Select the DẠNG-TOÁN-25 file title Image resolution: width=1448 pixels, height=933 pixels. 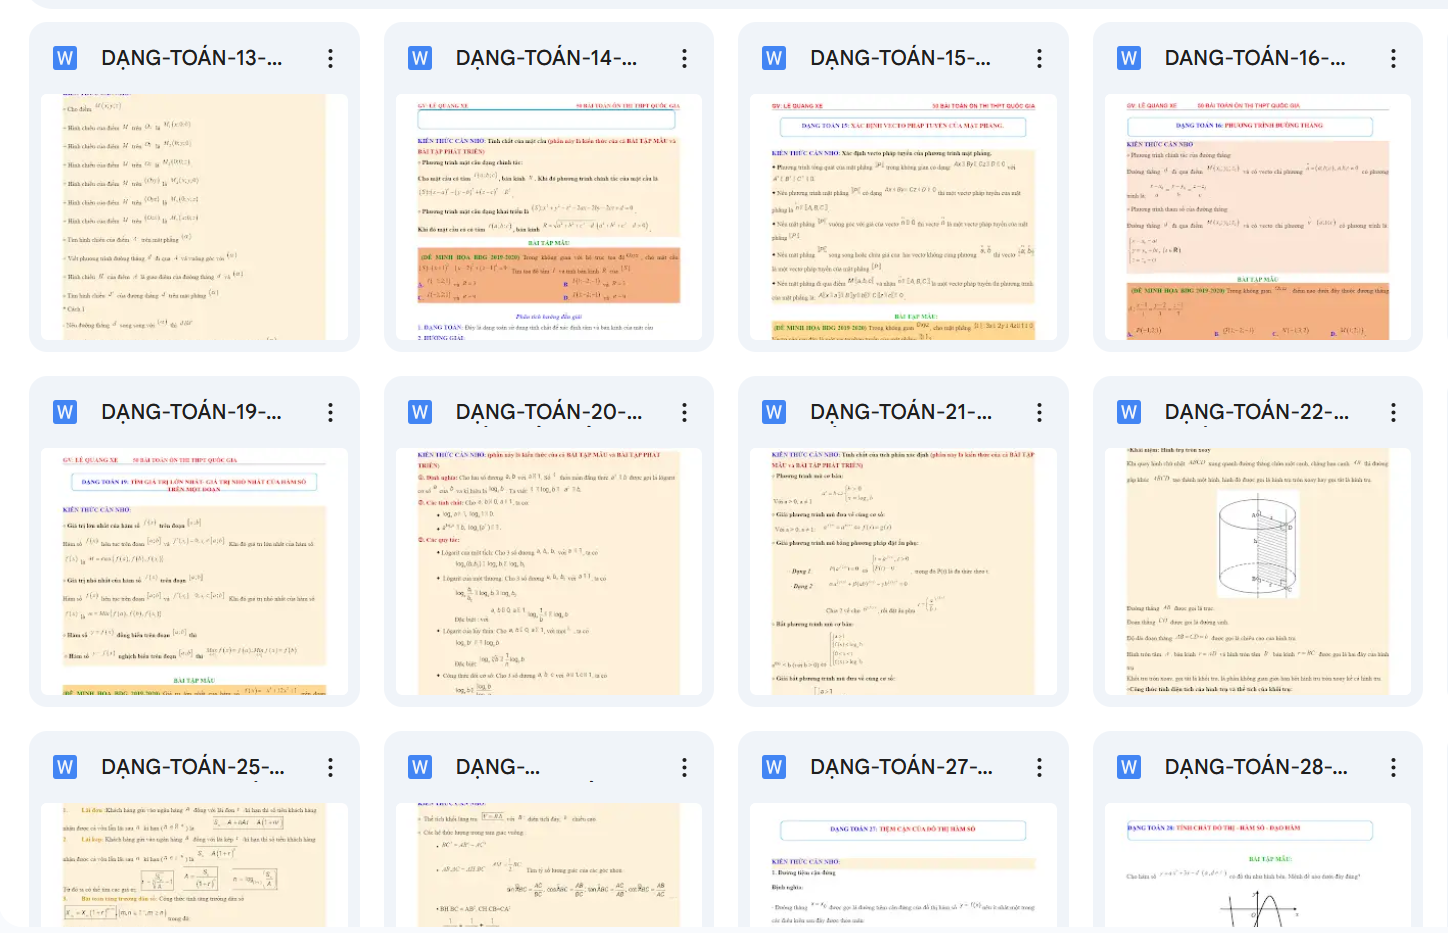click(192, 767)
